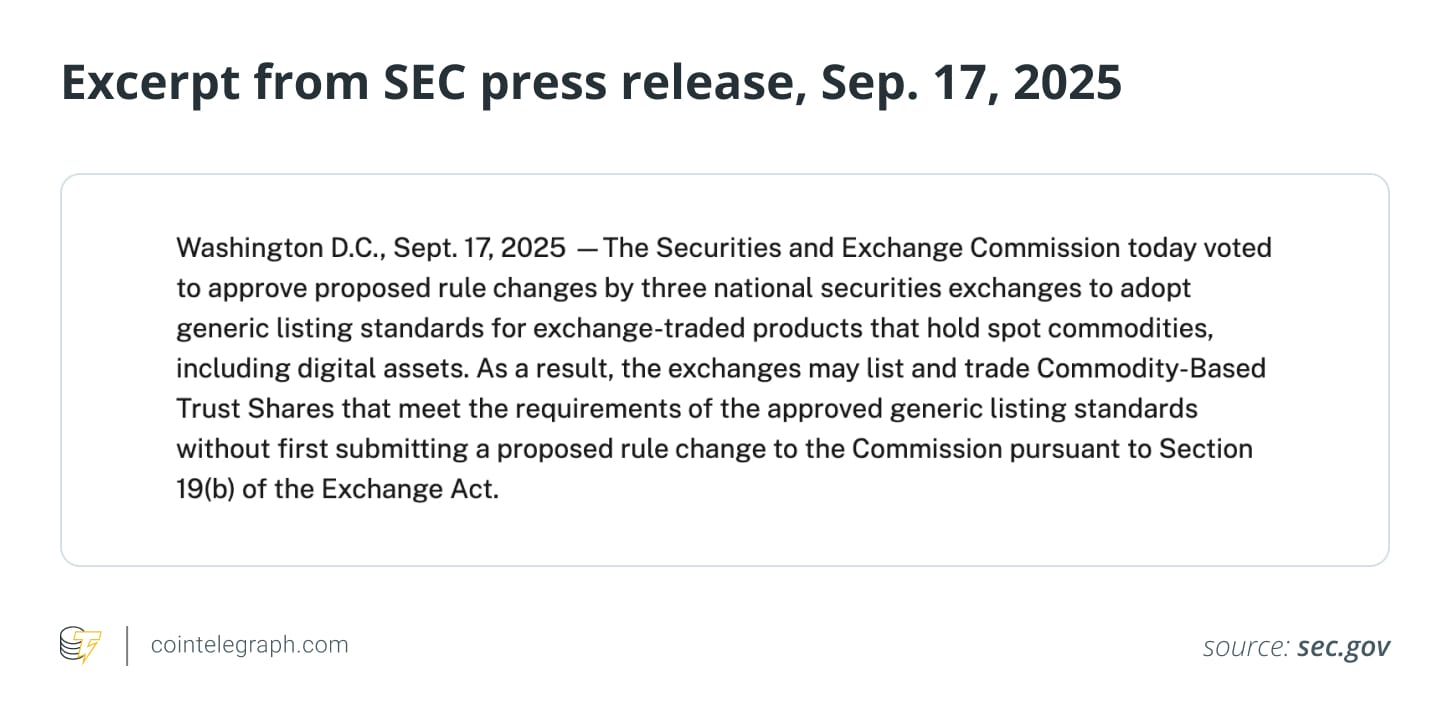Open the cointelegraph.com link
This screenshot has height=726, width=1450.
click(x=249, y=645)
